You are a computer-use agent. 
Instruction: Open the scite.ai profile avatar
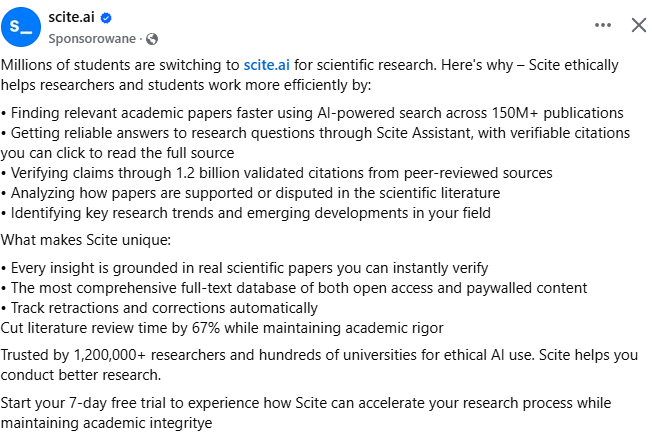pos(21,27)
